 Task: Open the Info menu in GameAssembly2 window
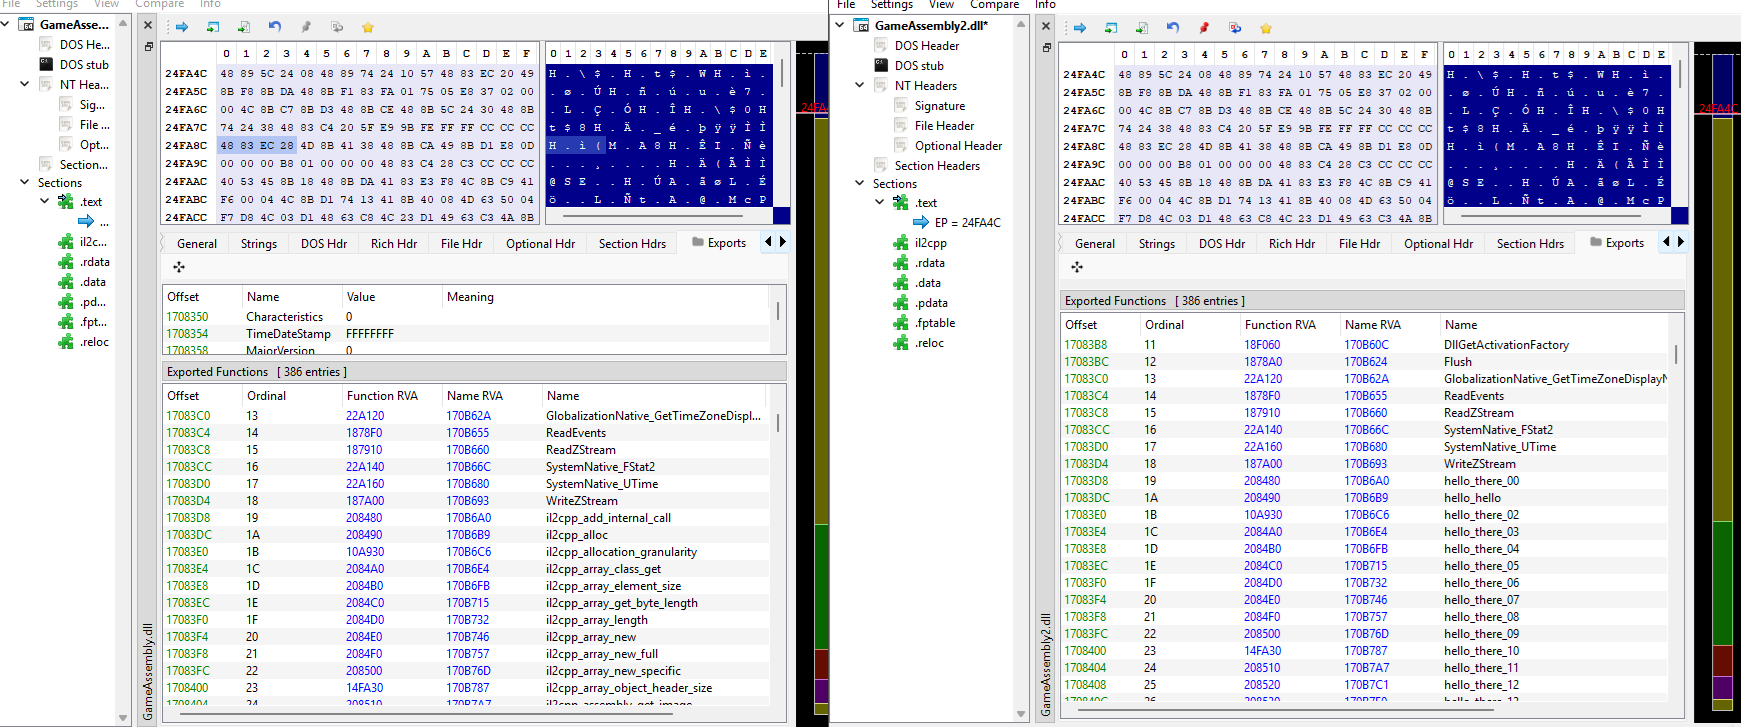tap(1045, 5)
